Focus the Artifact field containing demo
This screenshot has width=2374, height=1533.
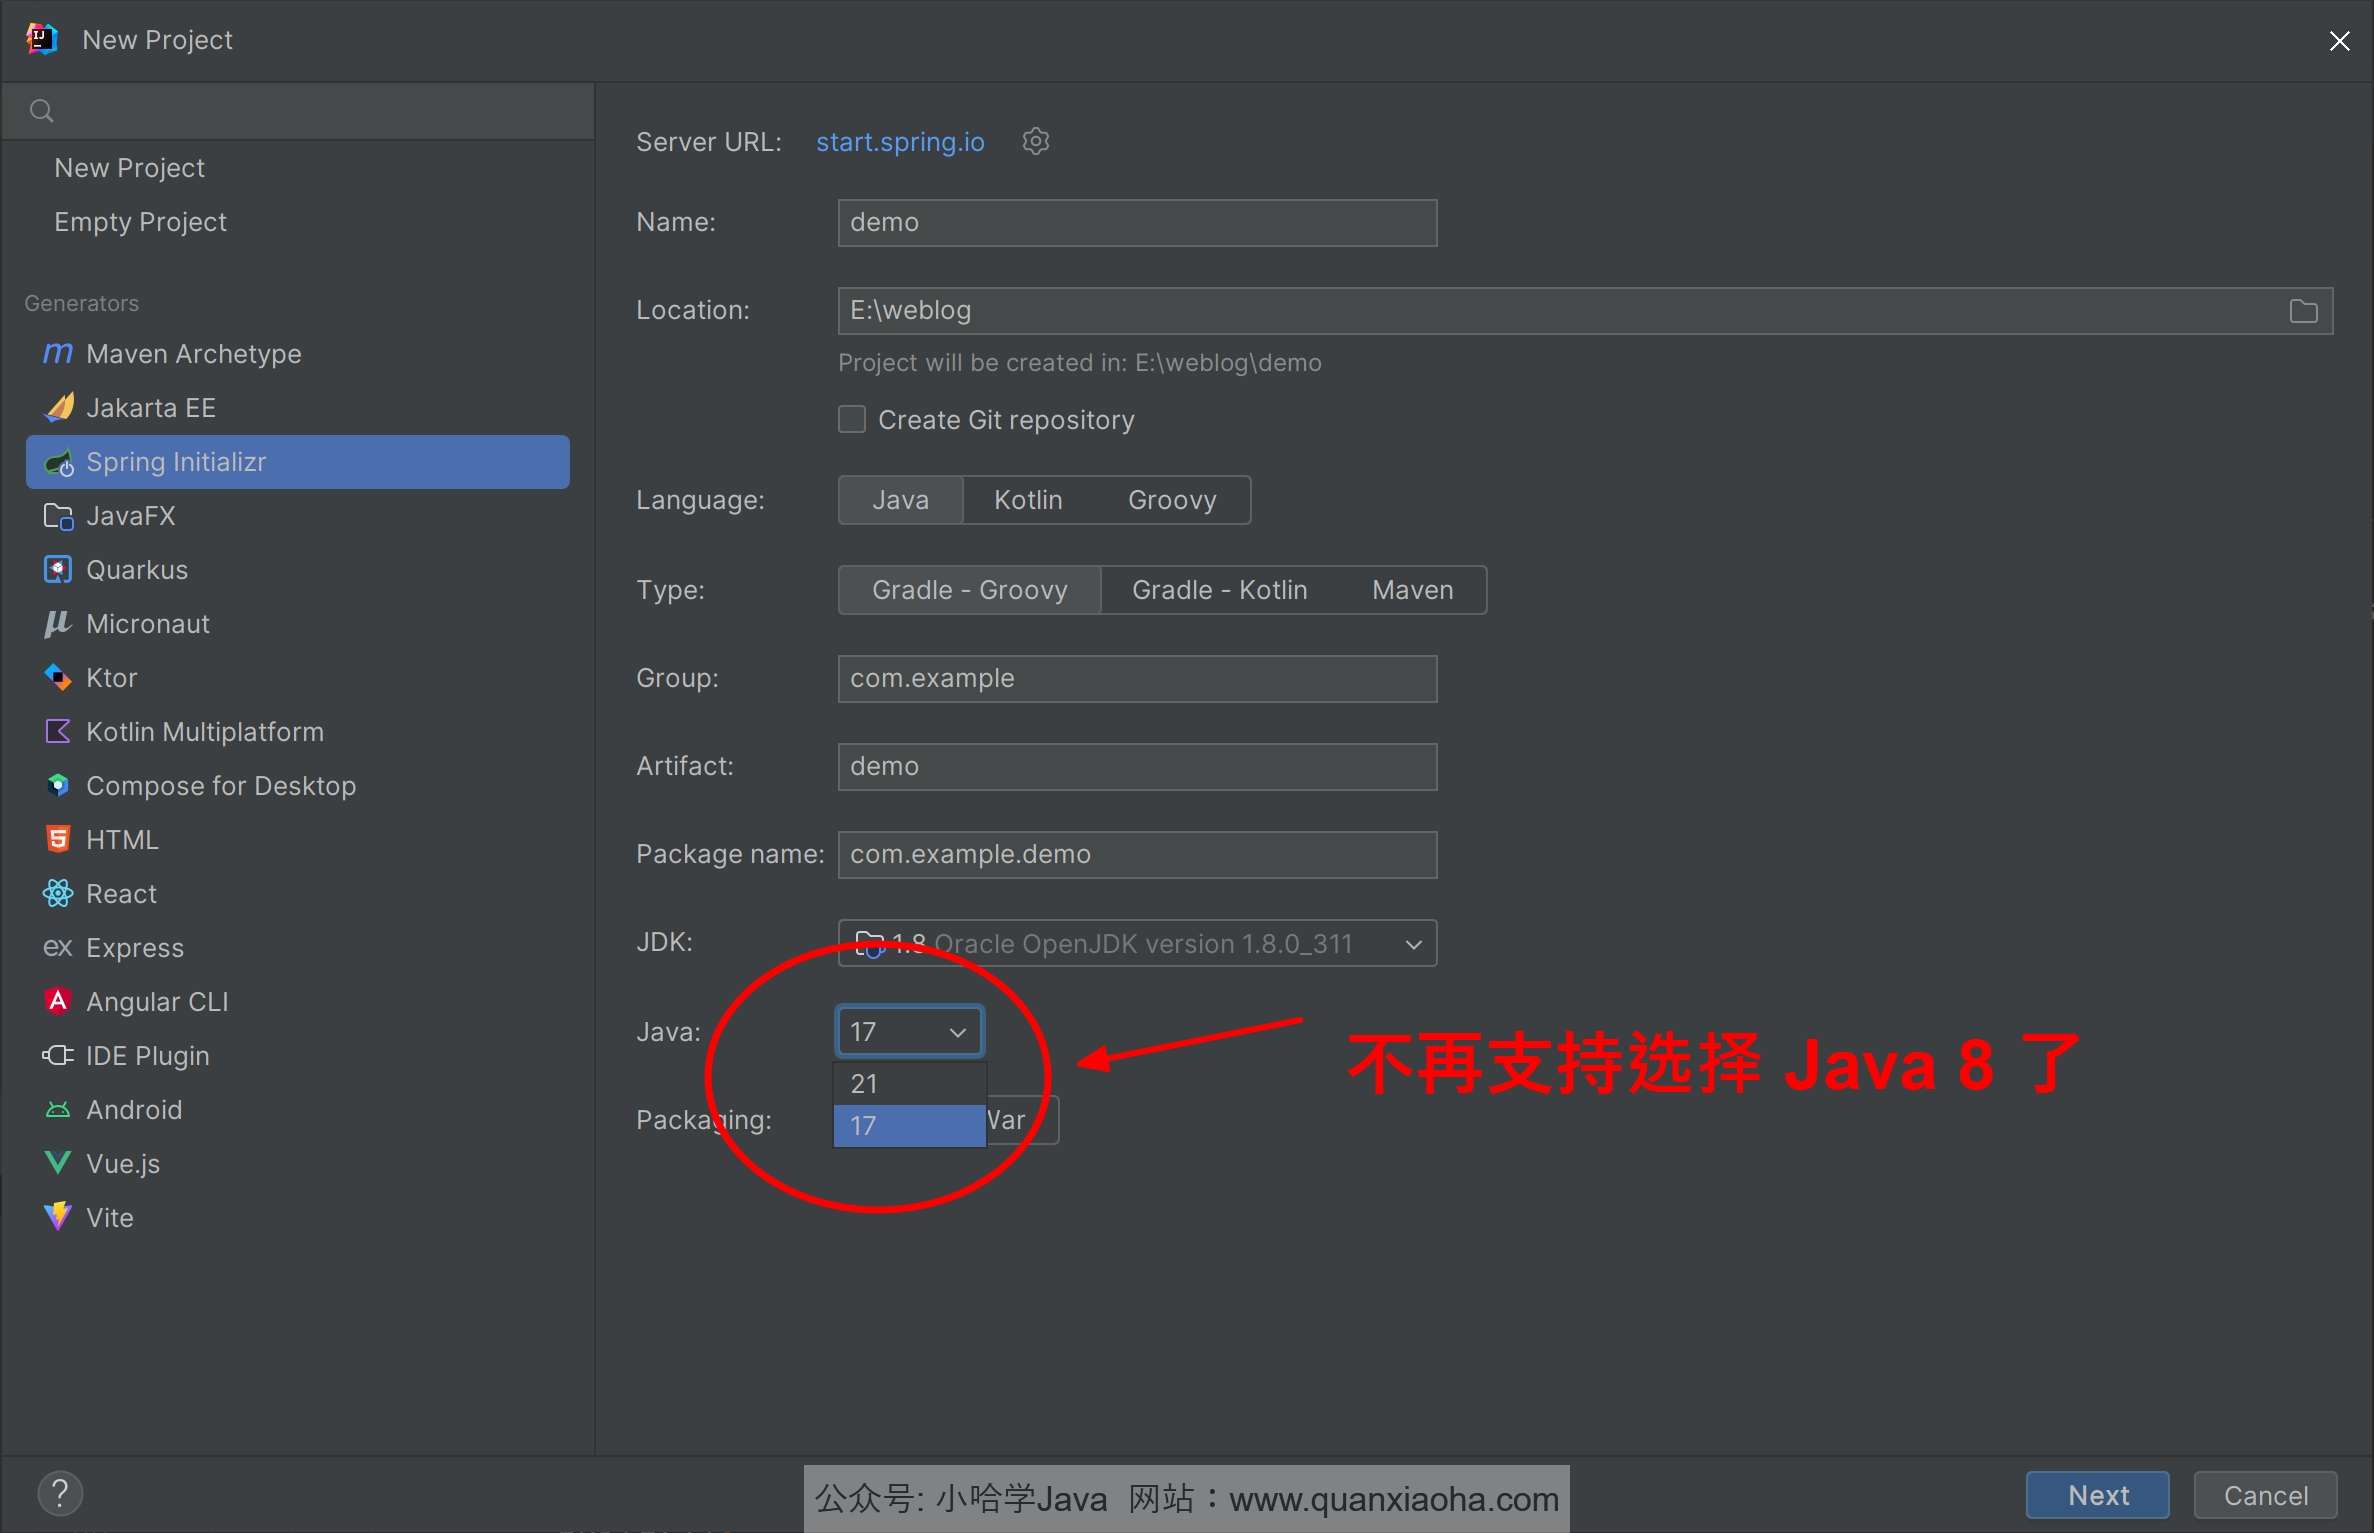pyautogui.click(x=1137, y=767)
